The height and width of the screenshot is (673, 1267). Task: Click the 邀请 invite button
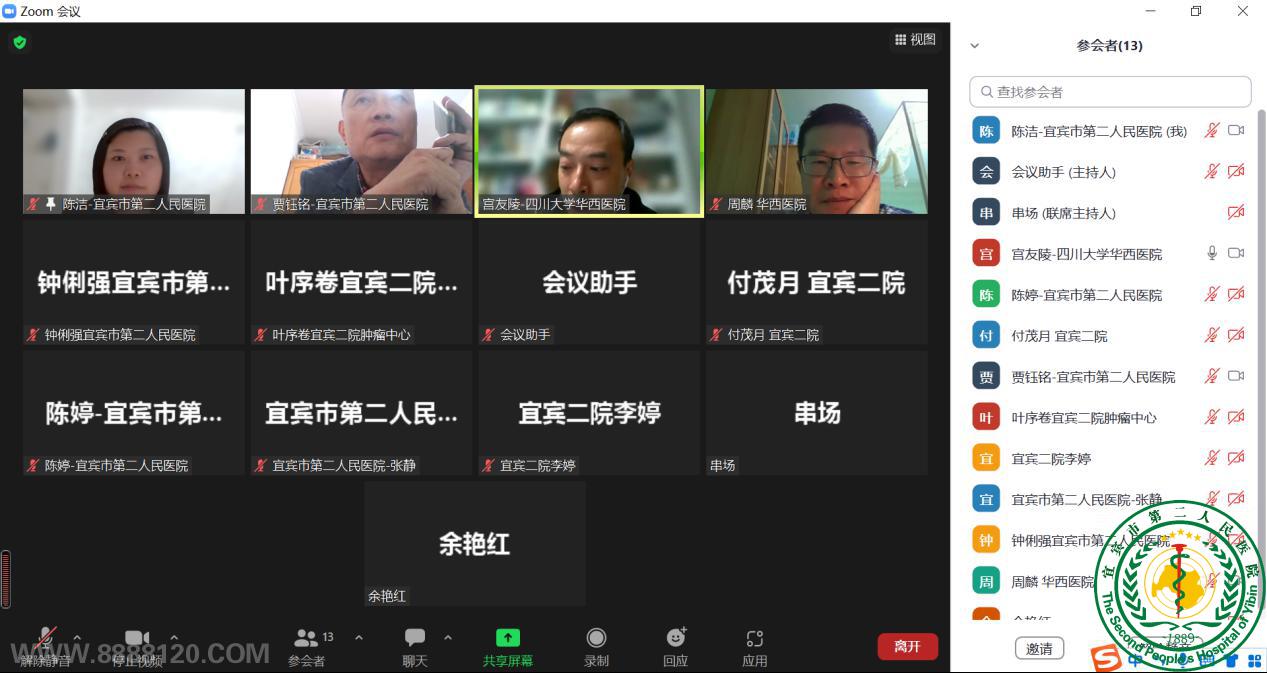pos(1039,649)
